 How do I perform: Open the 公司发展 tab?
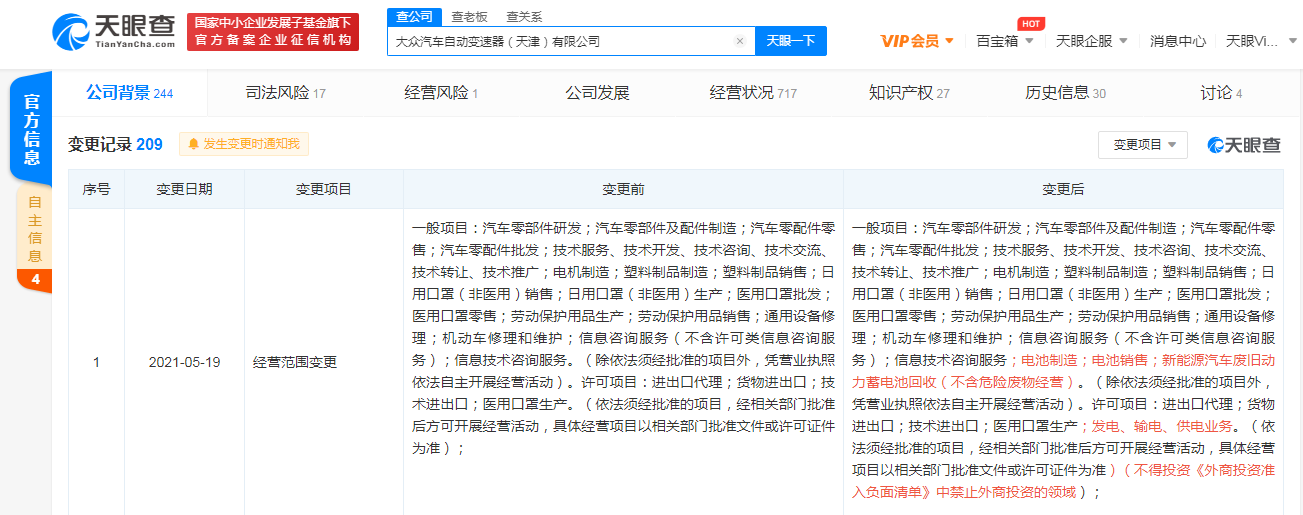coord(597,93)
